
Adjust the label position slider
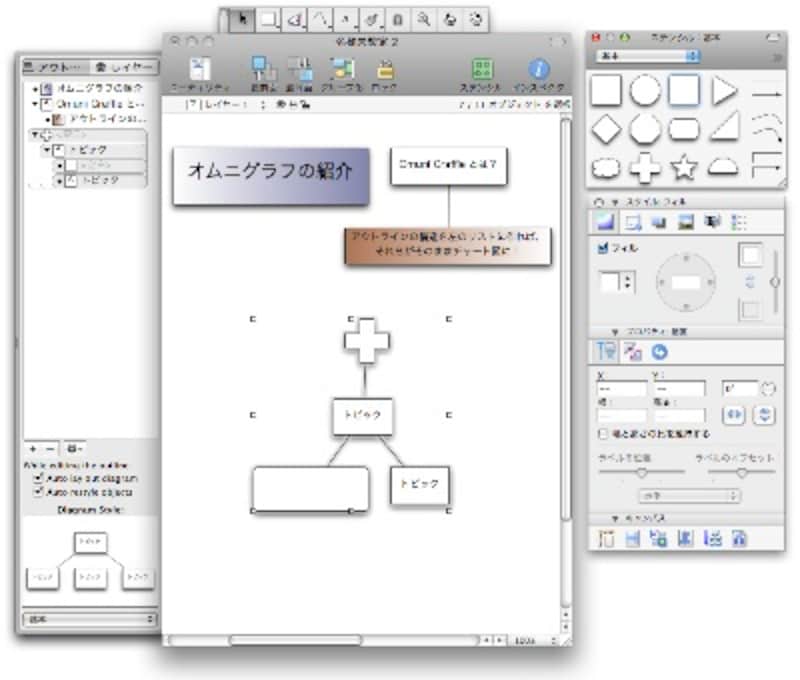point(641,473)
